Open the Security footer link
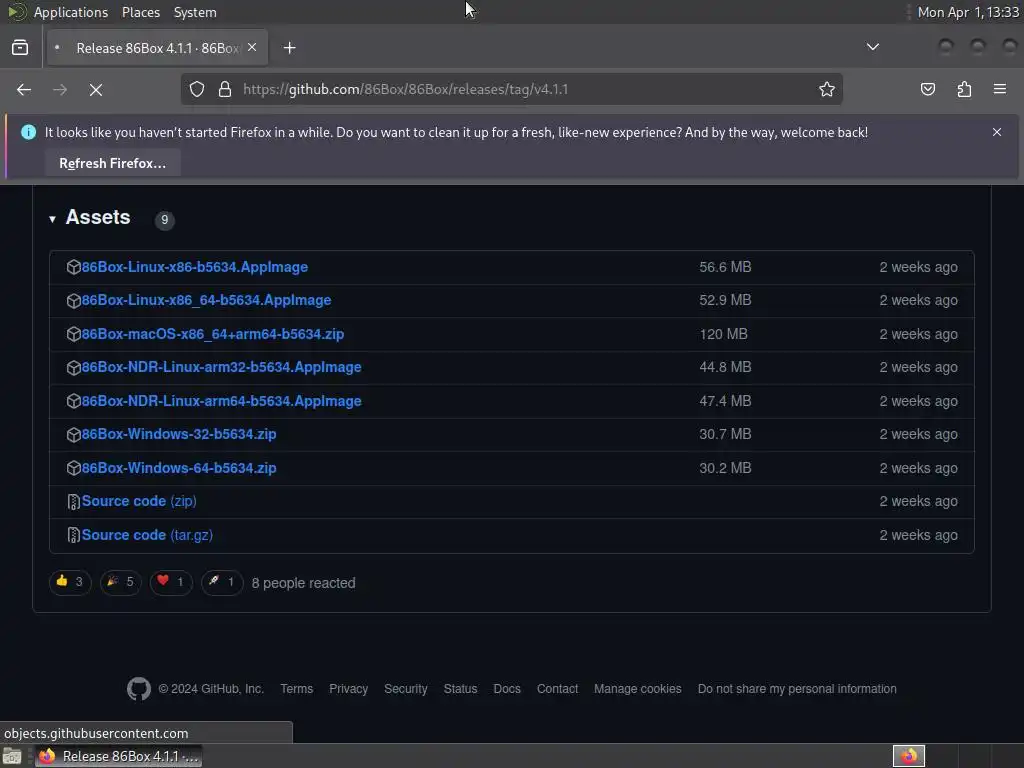The height and width of the screenshot is (768, 1024). coord(406,689)
